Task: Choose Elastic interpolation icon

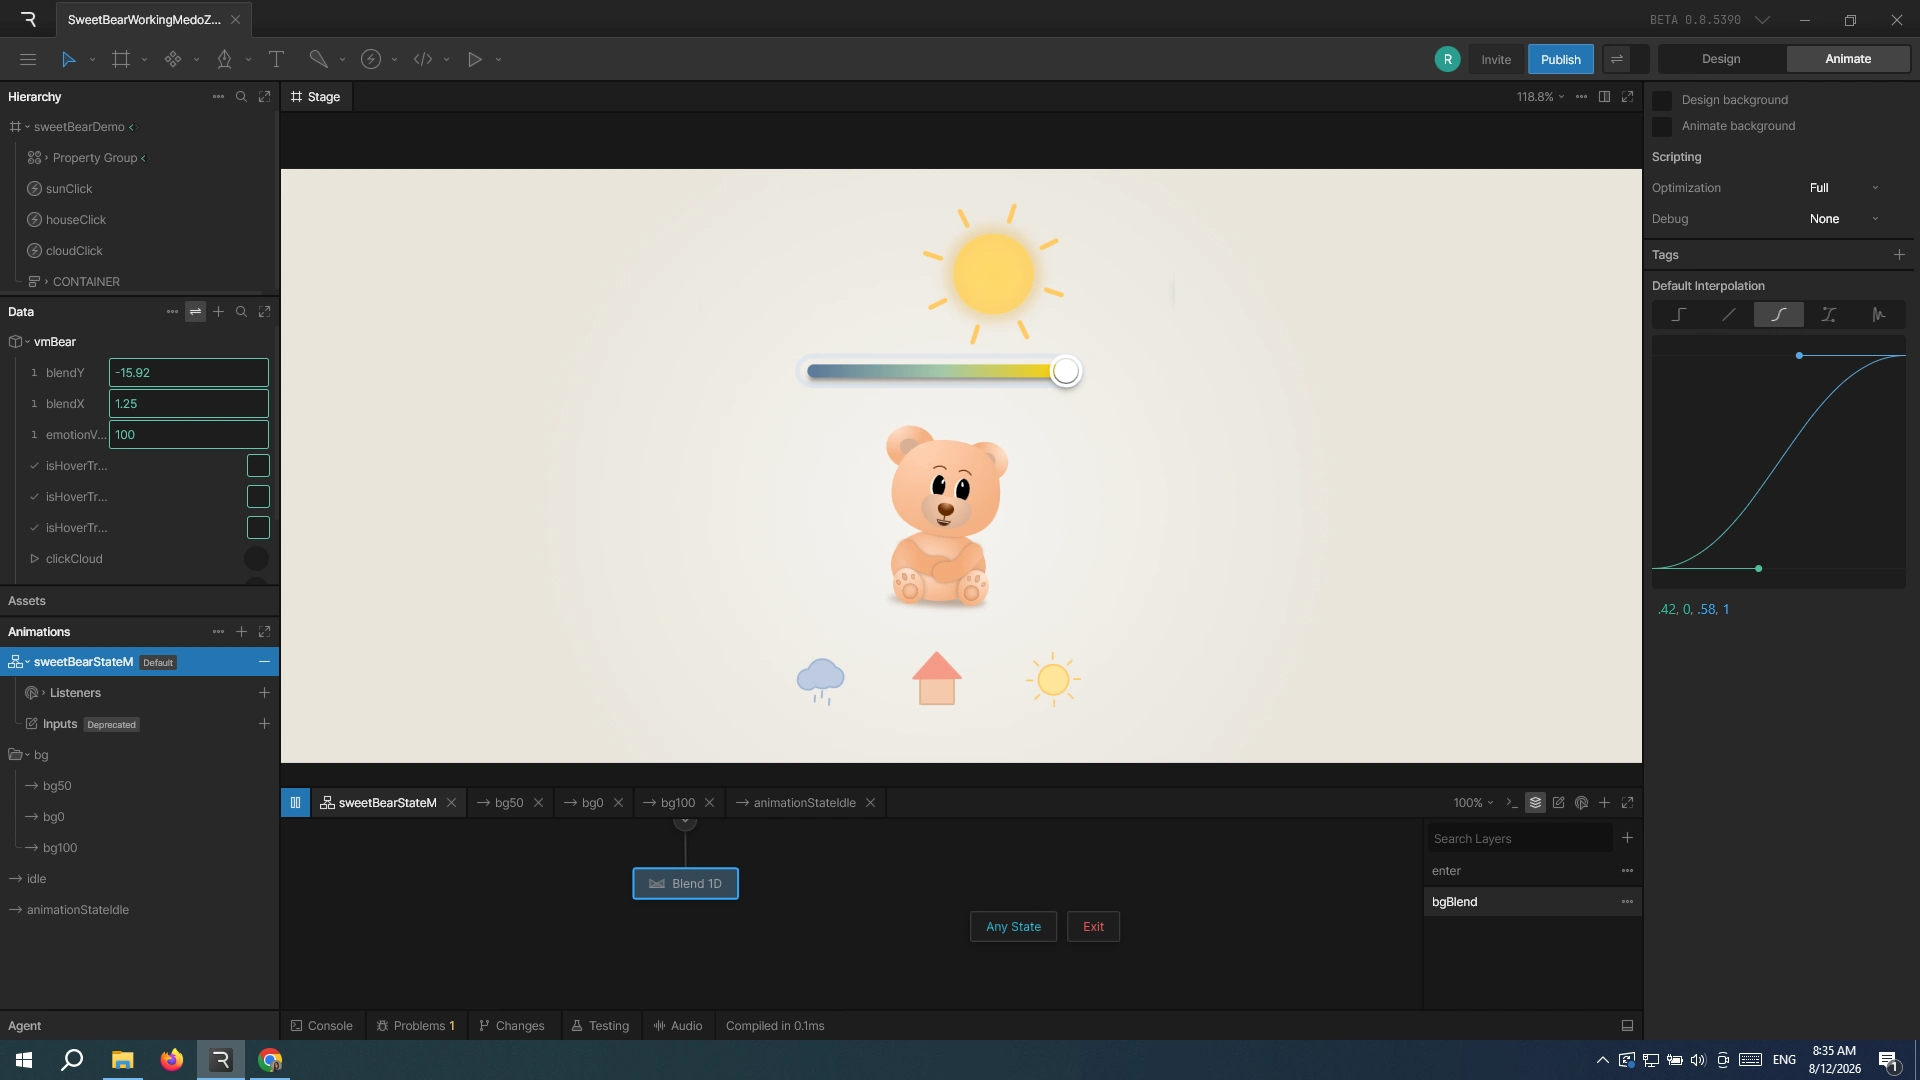Action: pyautogui.click(x=1879, y=315)
